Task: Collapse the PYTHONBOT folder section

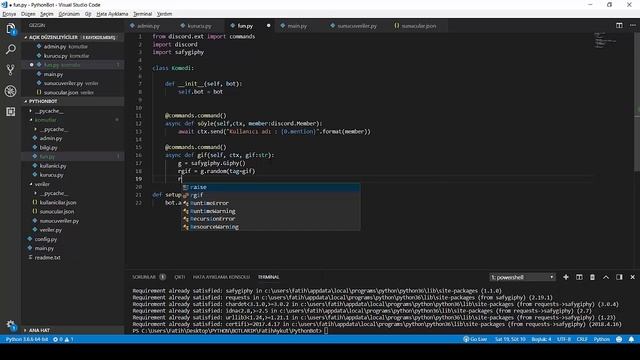Action: (73, 101)
